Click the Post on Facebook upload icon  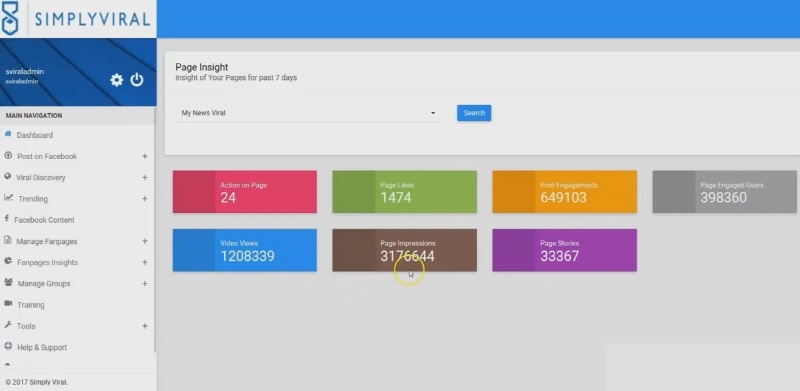pos(8,156)
